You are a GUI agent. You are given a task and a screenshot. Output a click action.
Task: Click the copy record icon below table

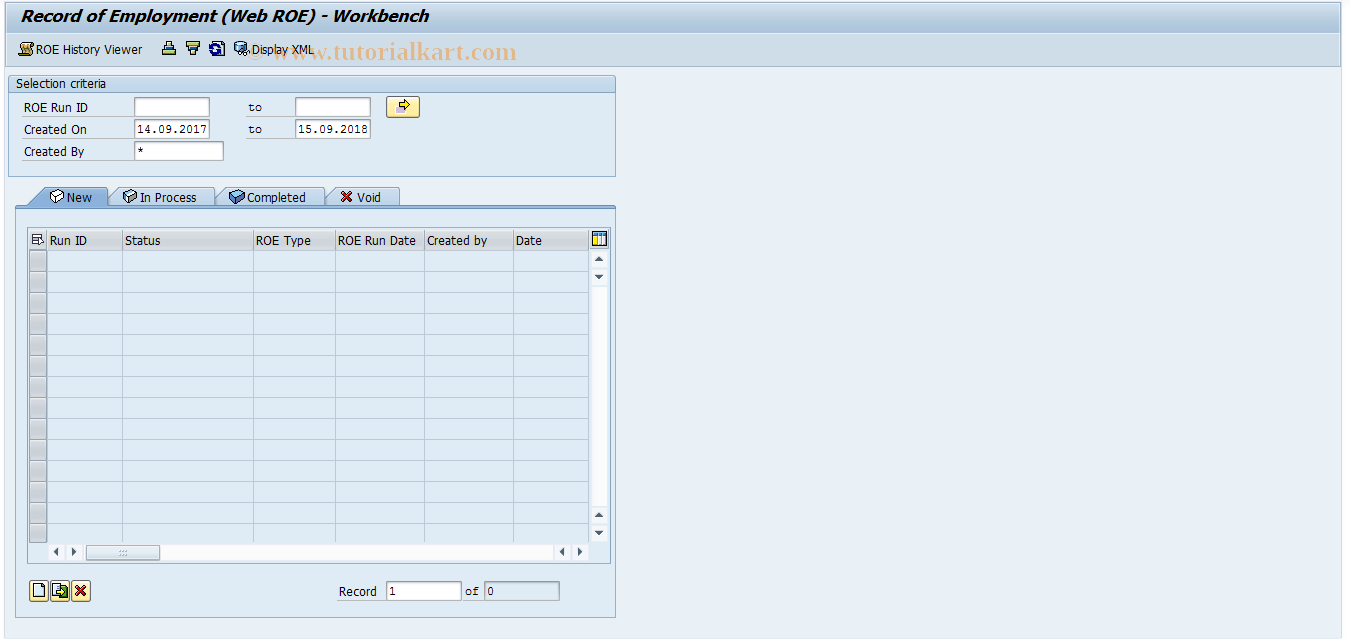point(60,591)
